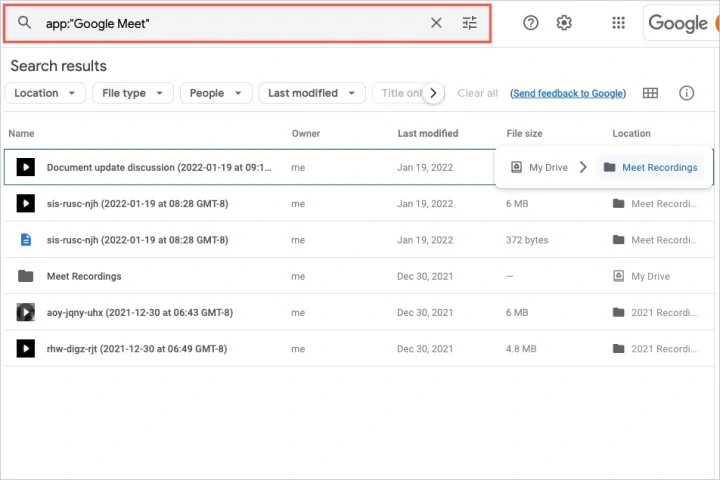Select the rhw-digz-rjt video icon
This screenshot has height=480, width=720.
pos(26,349)
